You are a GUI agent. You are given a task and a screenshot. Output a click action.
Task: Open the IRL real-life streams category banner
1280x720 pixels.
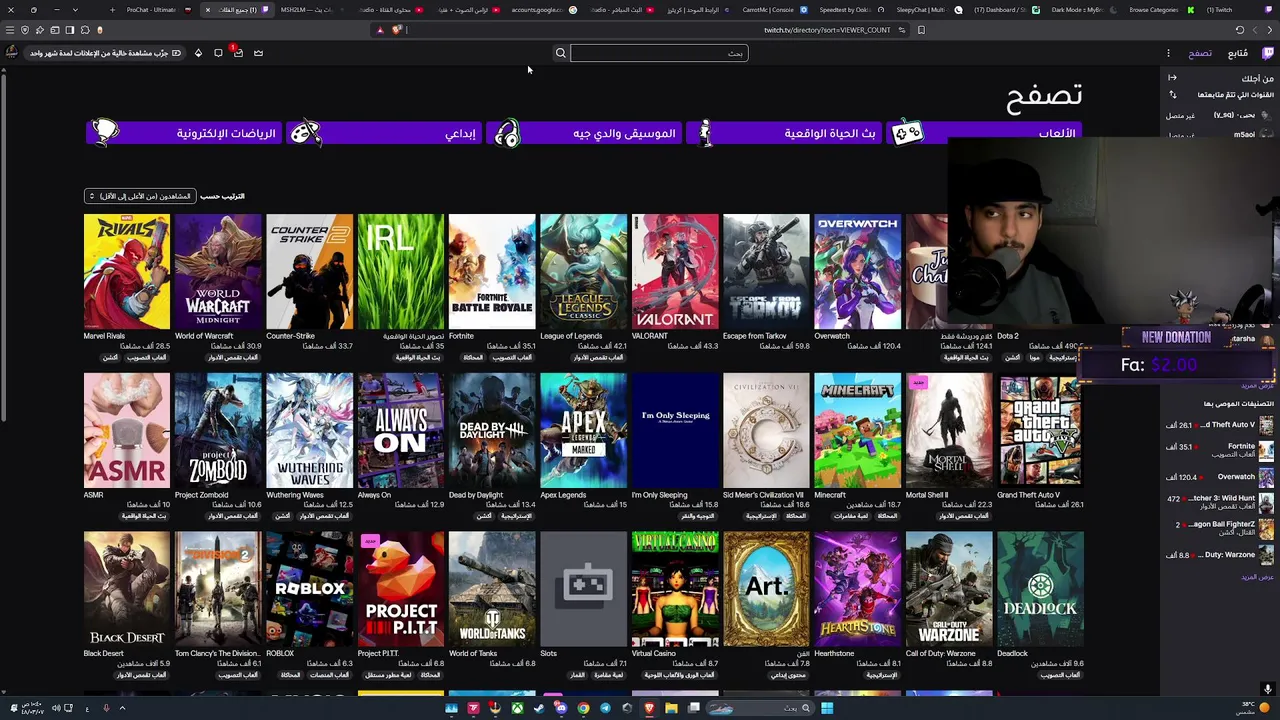[x=784, y=133]
